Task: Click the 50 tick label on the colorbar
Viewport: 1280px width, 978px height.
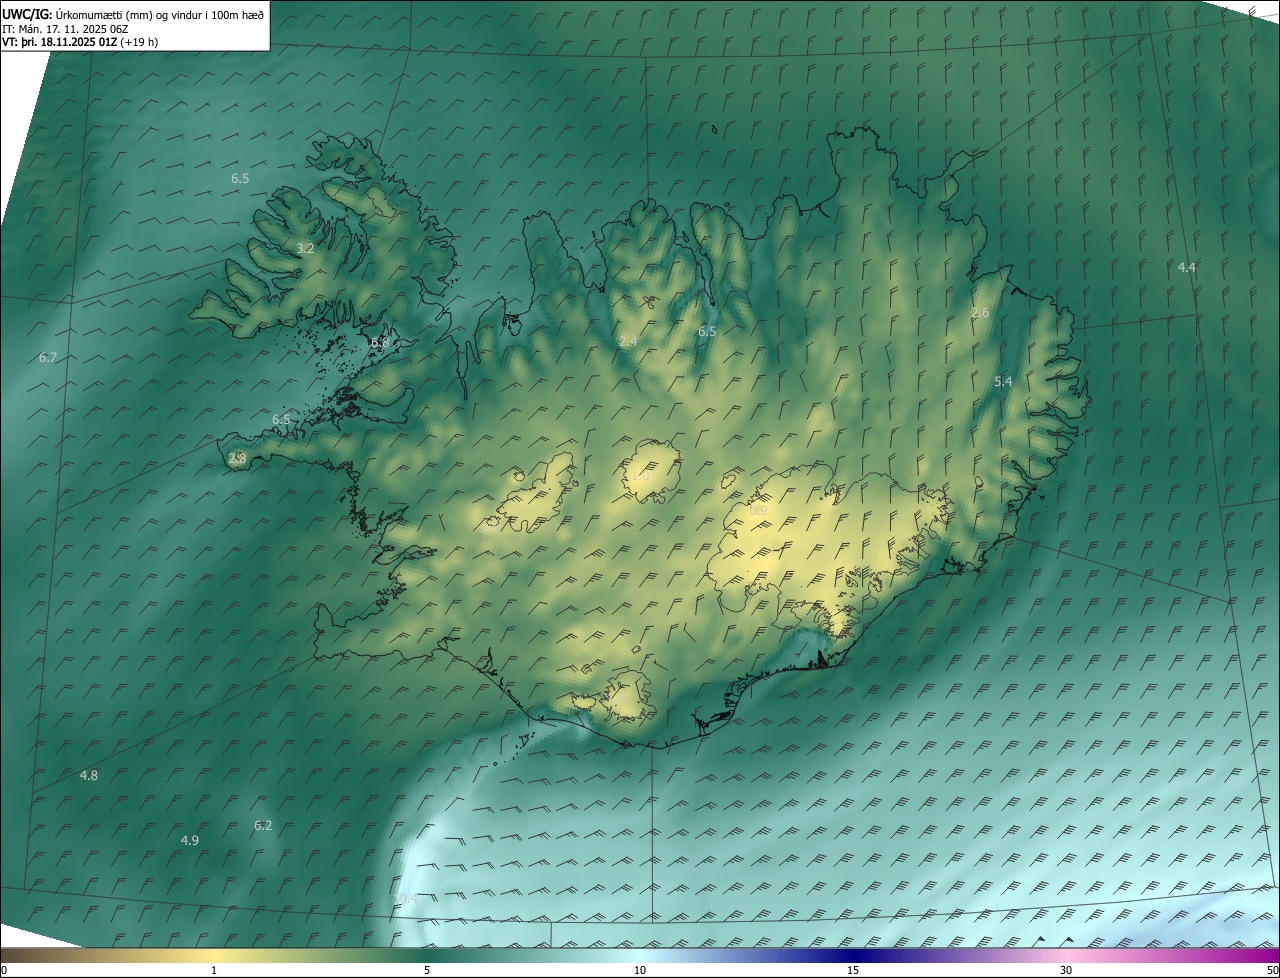Action: (1272, 970)
